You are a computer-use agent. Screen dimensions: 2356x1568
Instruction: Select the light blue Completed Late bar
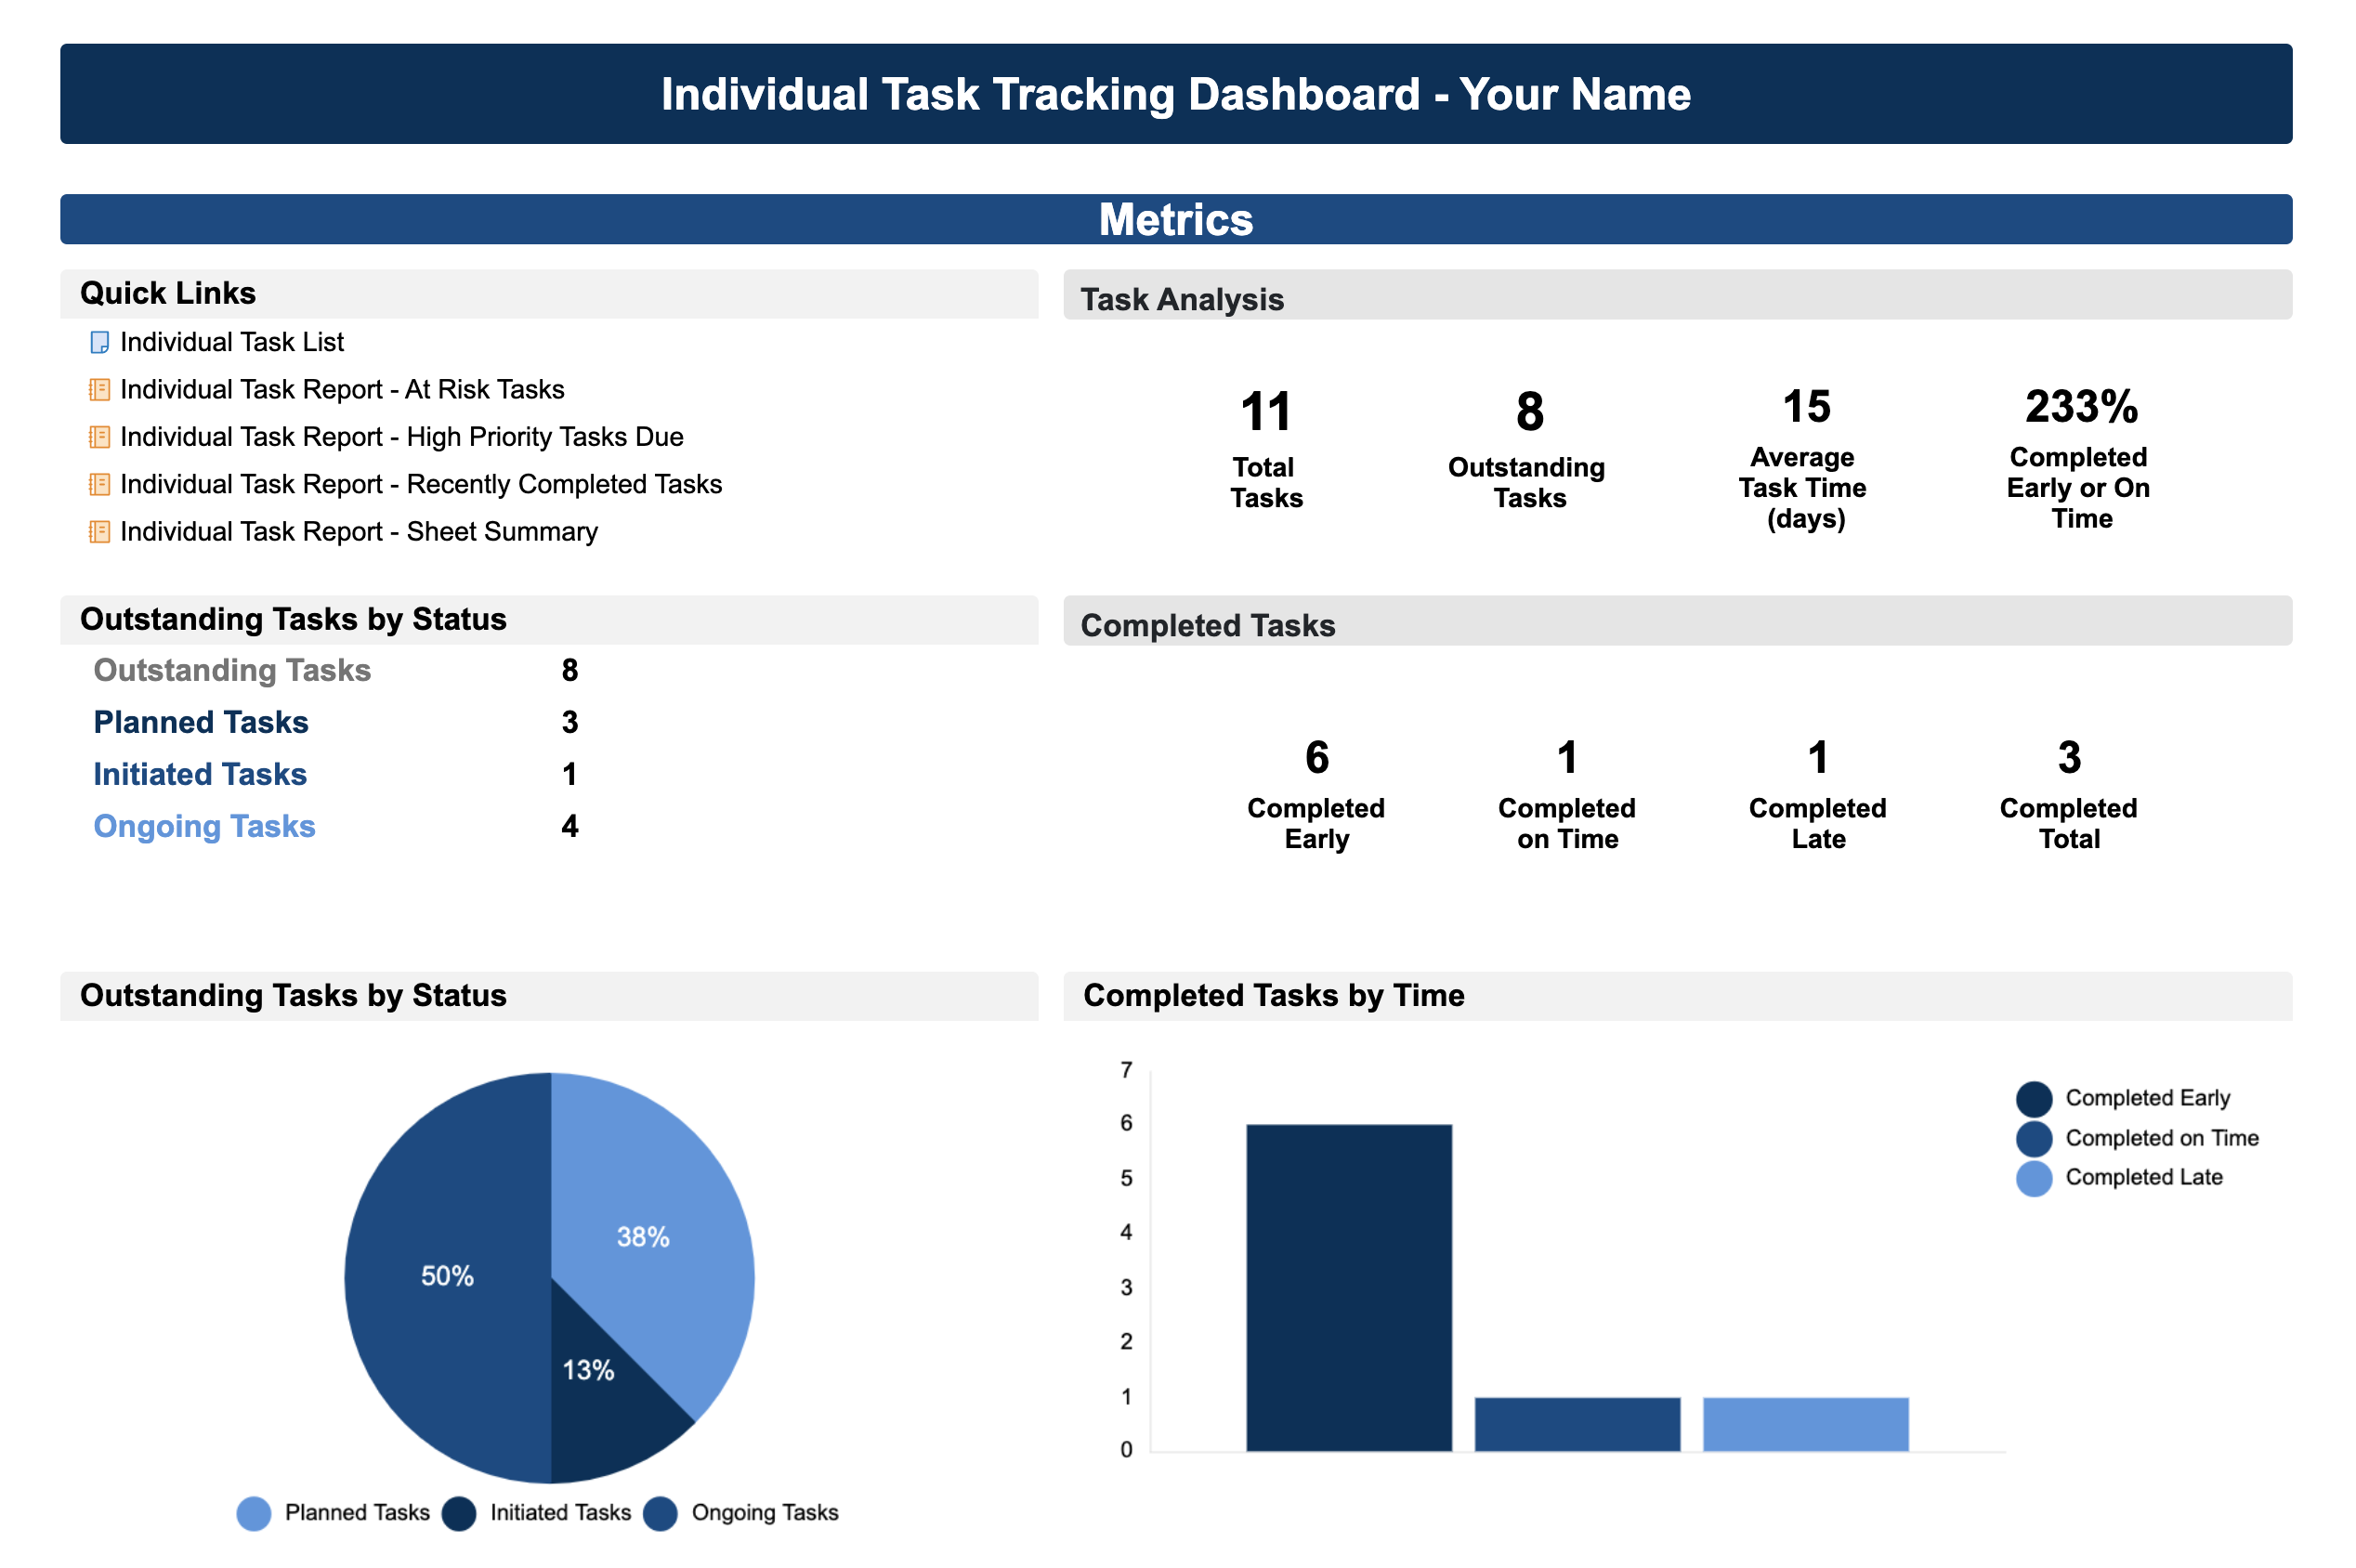pos(1806,1424)
